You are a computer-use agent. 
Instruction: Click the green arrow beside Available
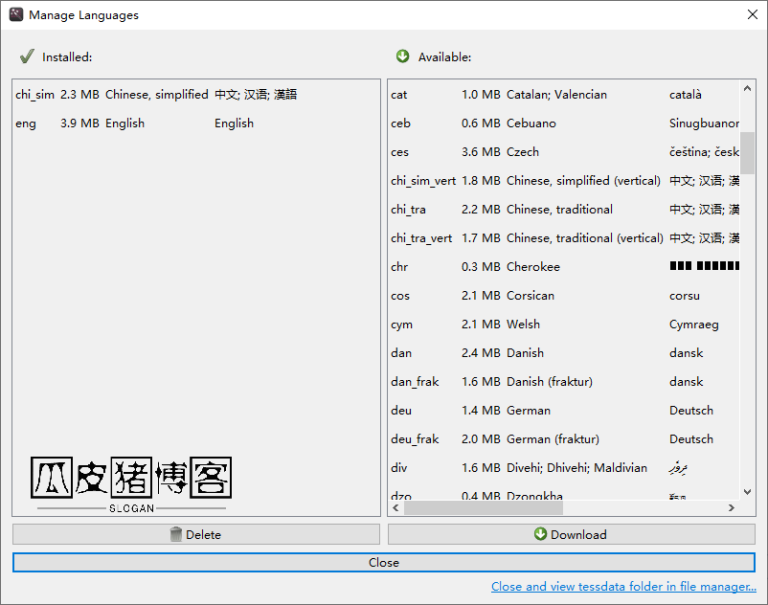coord(403,57)
